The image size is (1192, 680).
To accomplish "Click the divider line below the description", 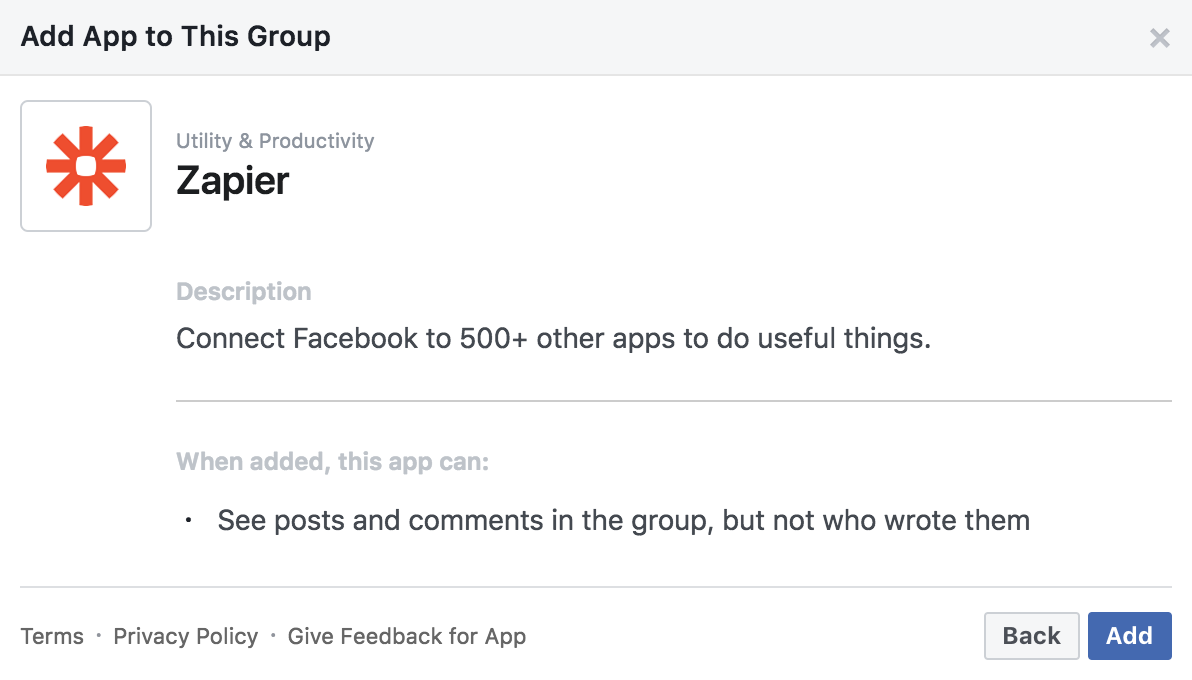I will (673, 401).
